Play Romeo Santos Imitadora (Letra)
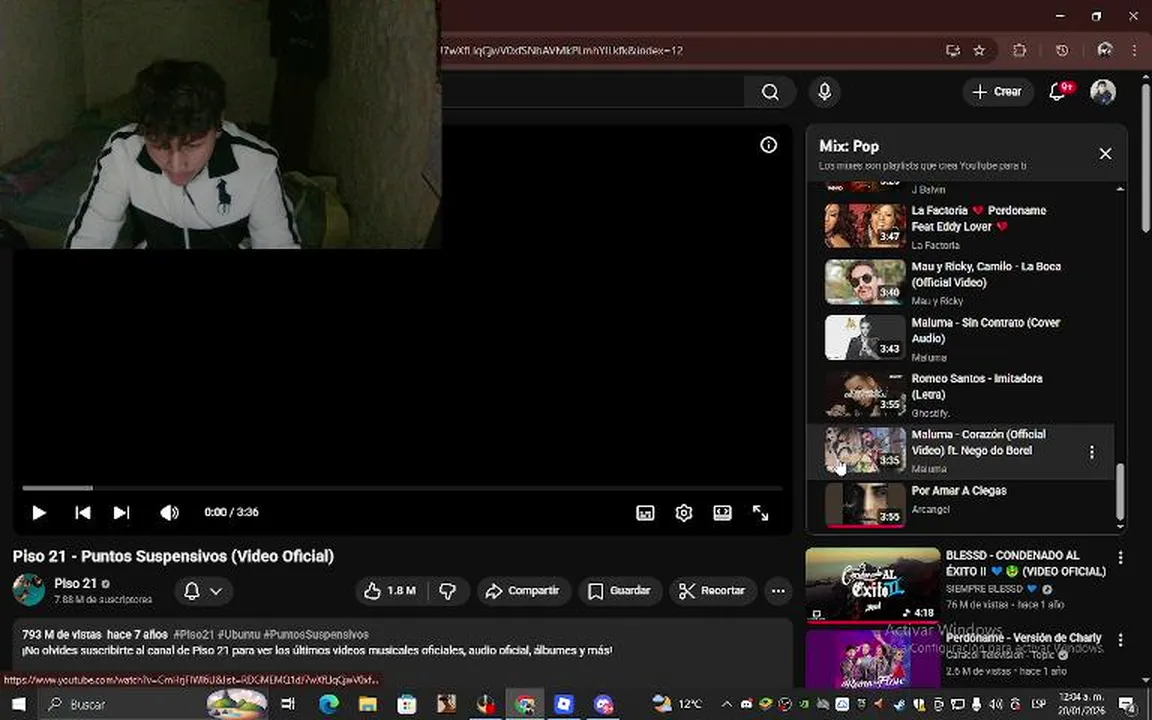 pos(962,395)
